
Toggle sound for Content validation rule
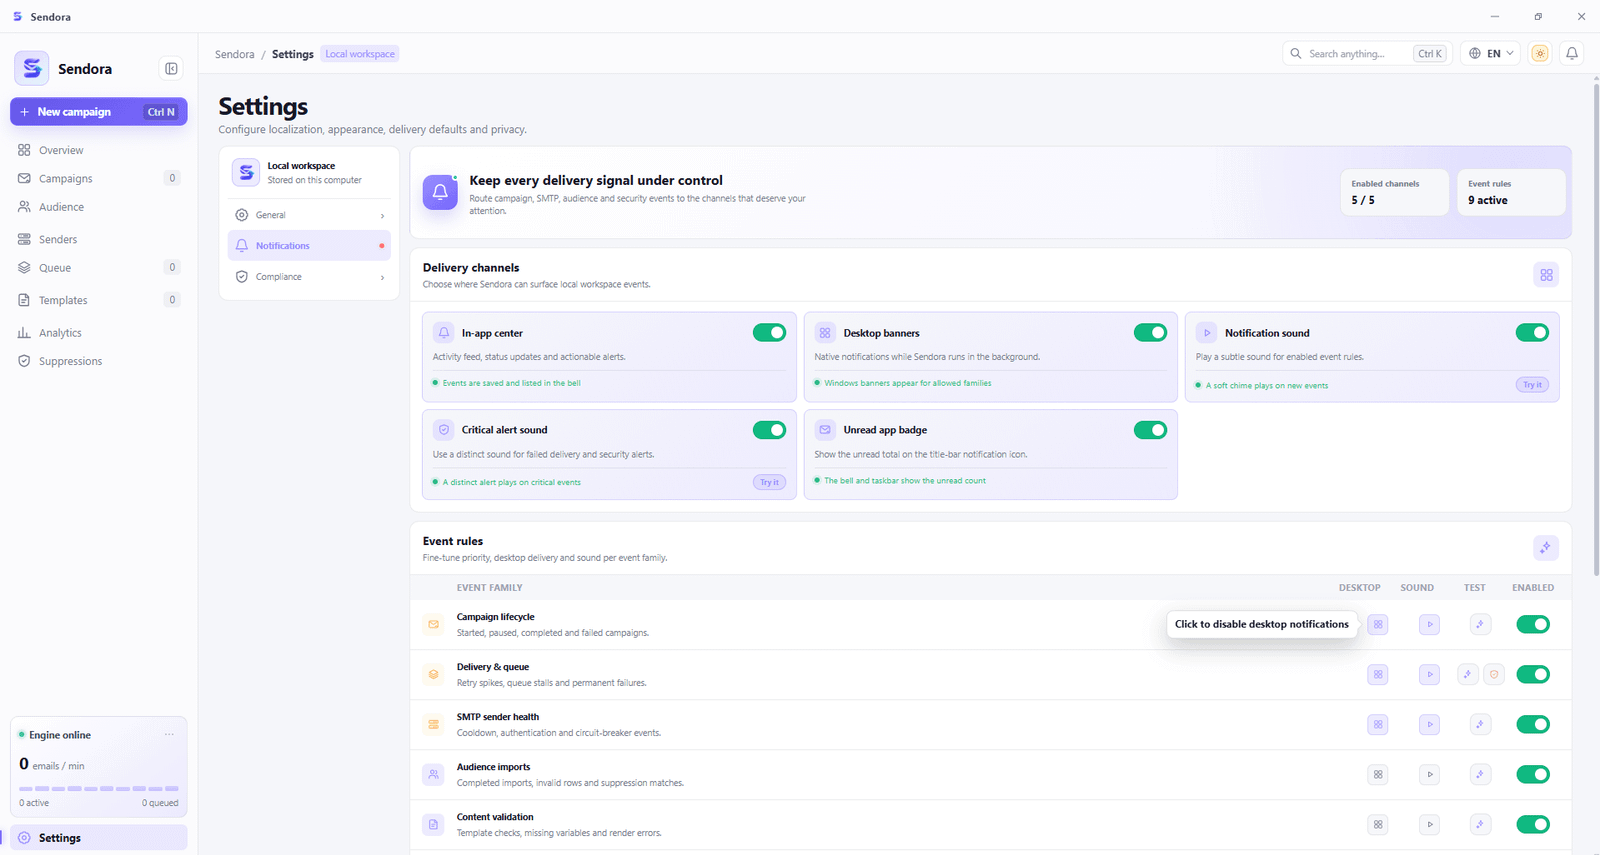click(x=1430, y=824)
